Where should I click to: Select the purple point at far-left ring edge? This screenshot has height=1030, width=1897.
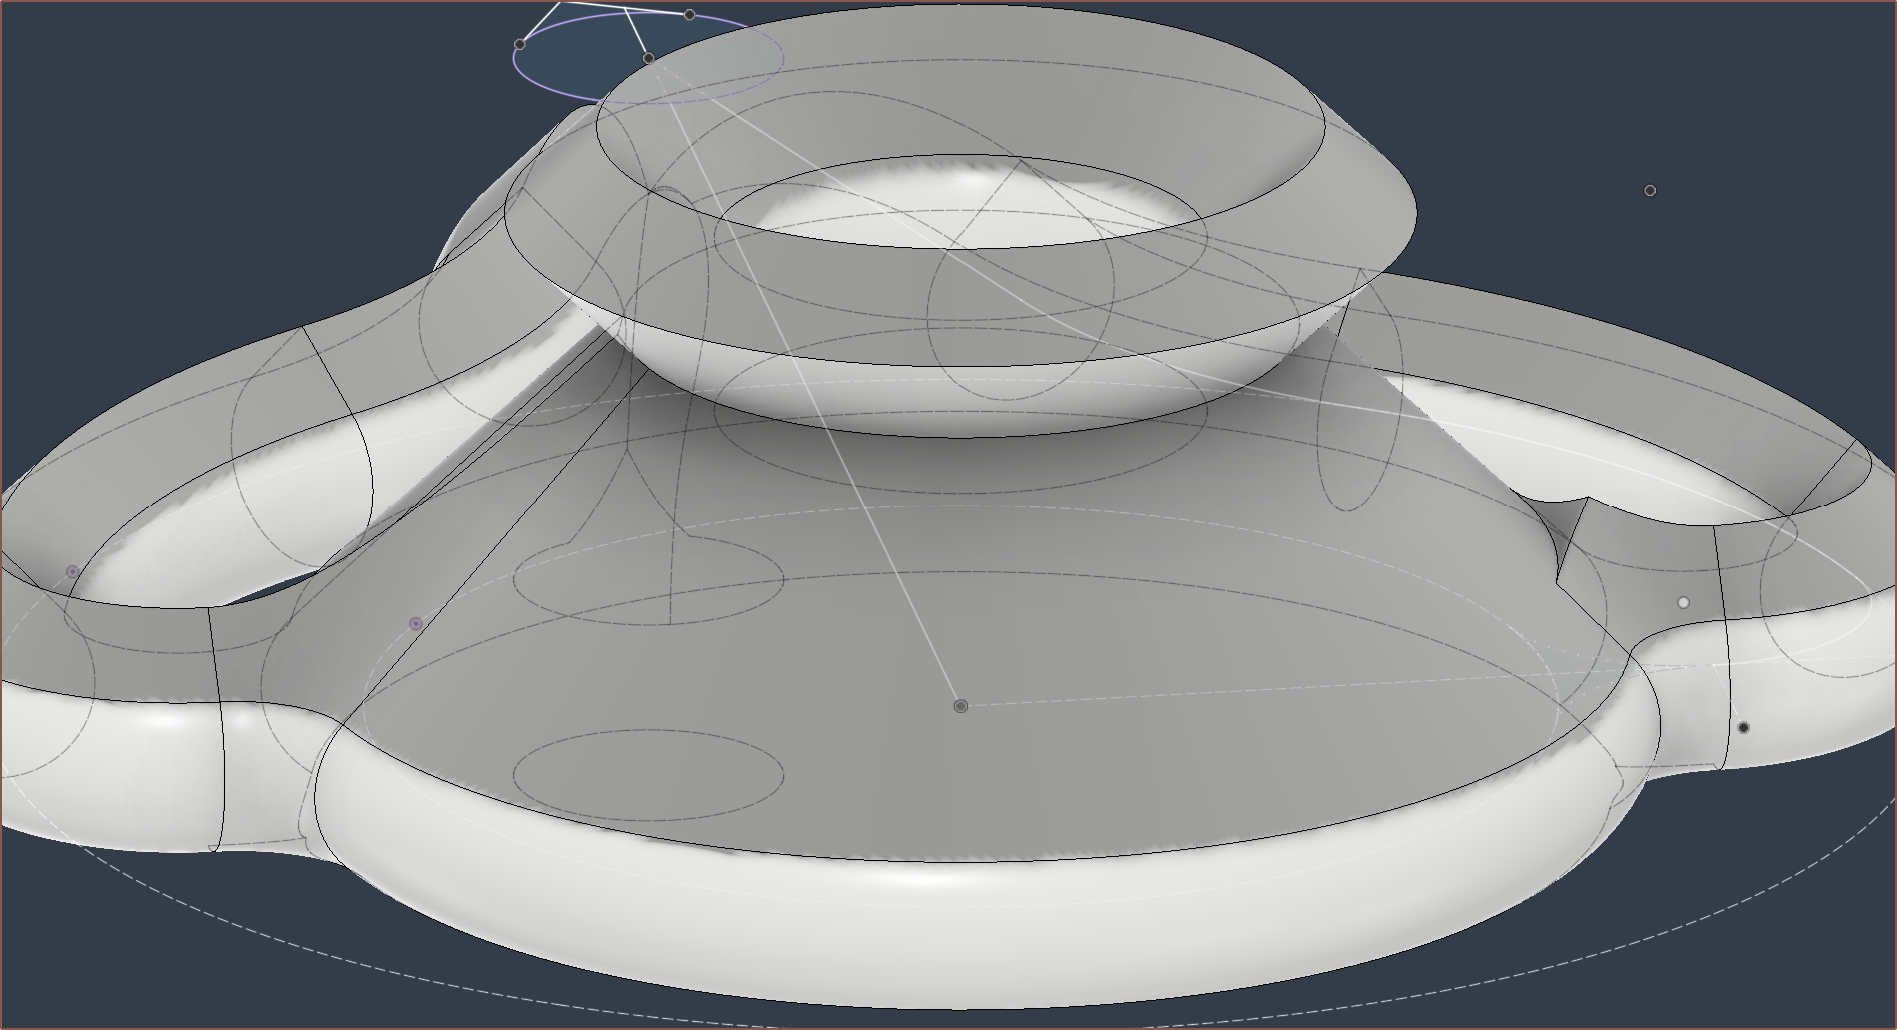(x=72, y=572)
